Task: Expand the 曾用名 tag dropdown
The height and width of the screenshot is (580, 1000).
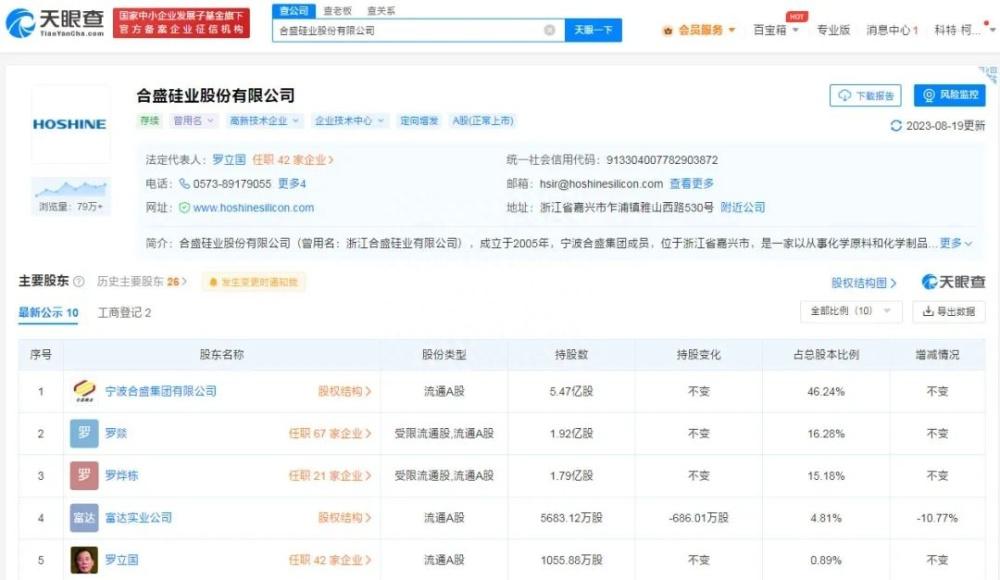Action: 193,121
